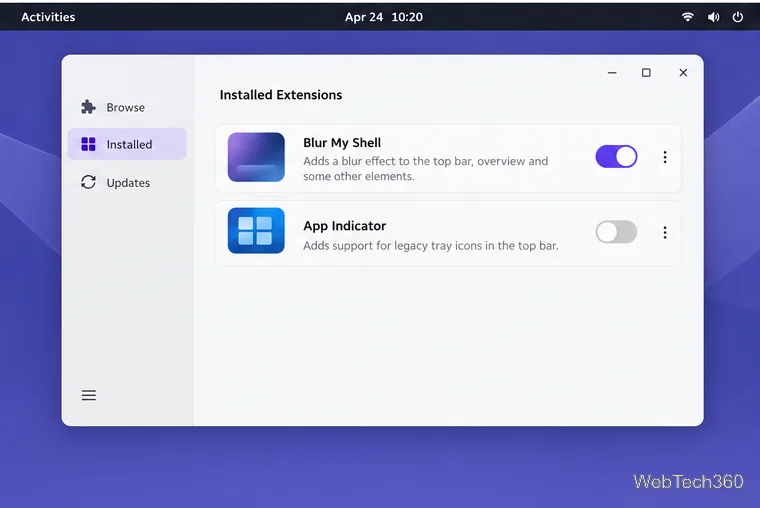760x508 pixels.
Task: Open the hamburger menu in sidebar
Action: (x=89, y=395)
